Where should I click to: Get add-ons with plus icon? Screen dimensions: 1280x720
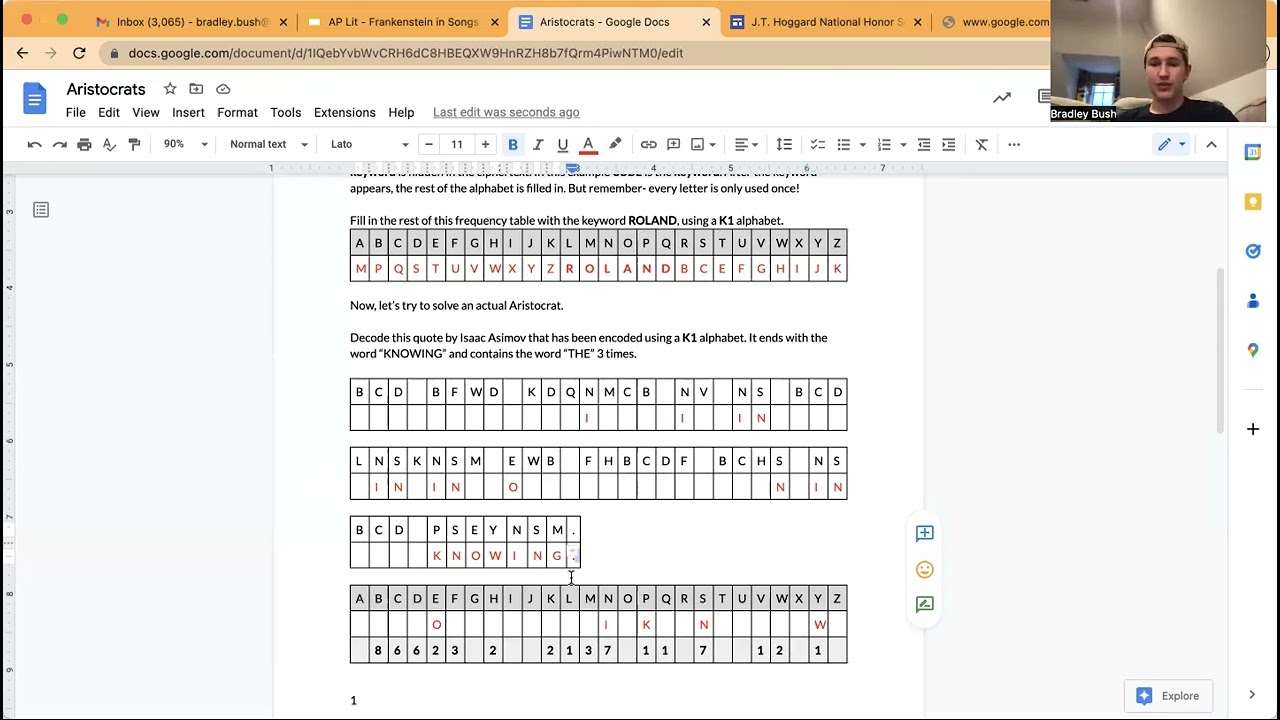click(x=1253, y=429)
